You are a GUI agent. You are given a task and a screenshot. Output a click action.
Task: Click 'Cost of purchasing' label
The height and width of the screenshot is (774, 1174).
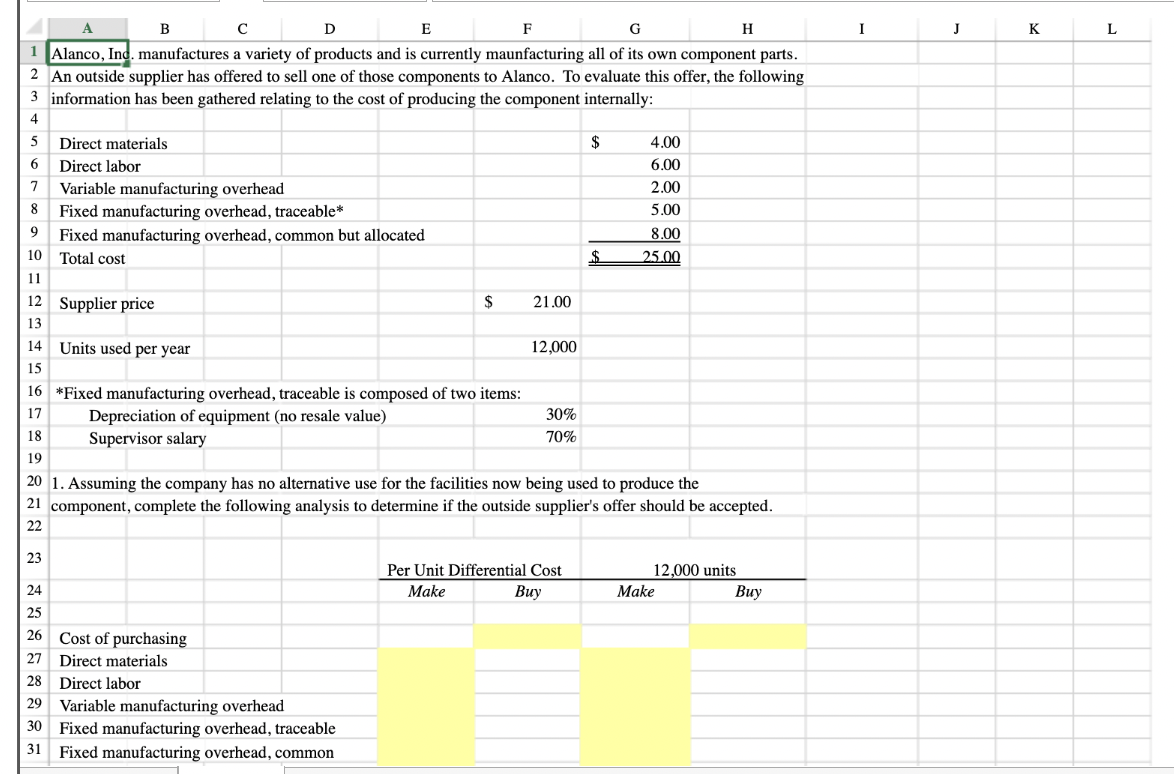(123, 639)
